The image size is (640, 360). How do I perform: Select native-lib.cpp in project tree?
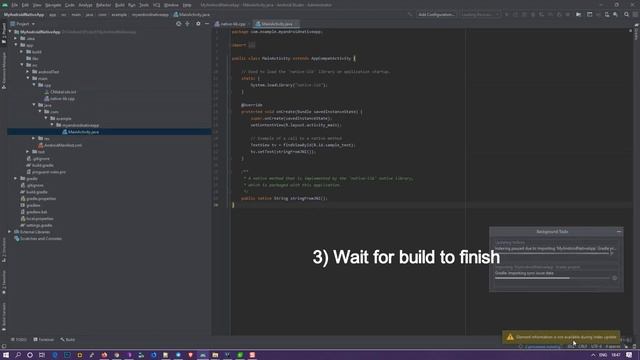(x=59, y=98)
